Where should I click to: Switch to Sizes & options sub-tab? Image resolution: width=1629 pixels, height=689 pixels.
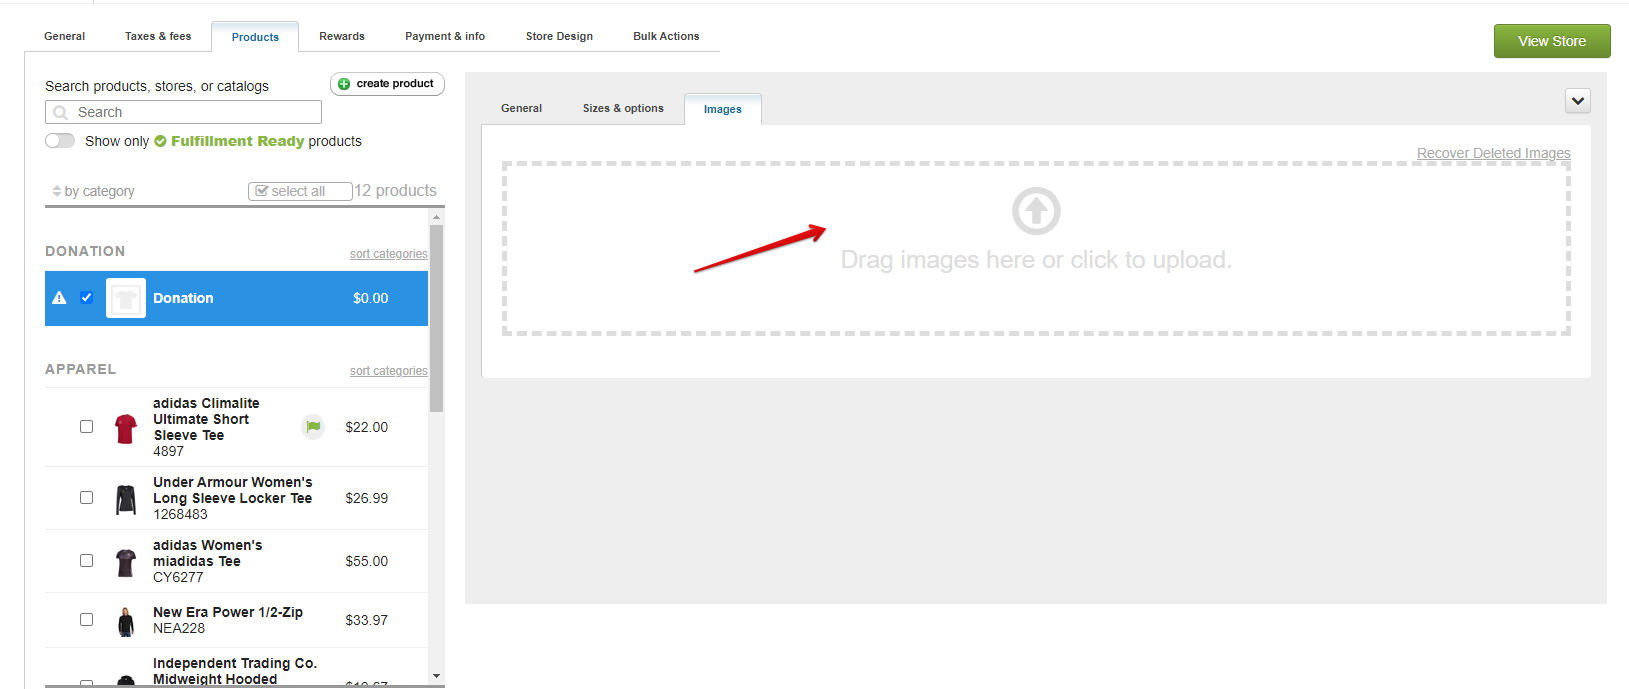(623, 108)
